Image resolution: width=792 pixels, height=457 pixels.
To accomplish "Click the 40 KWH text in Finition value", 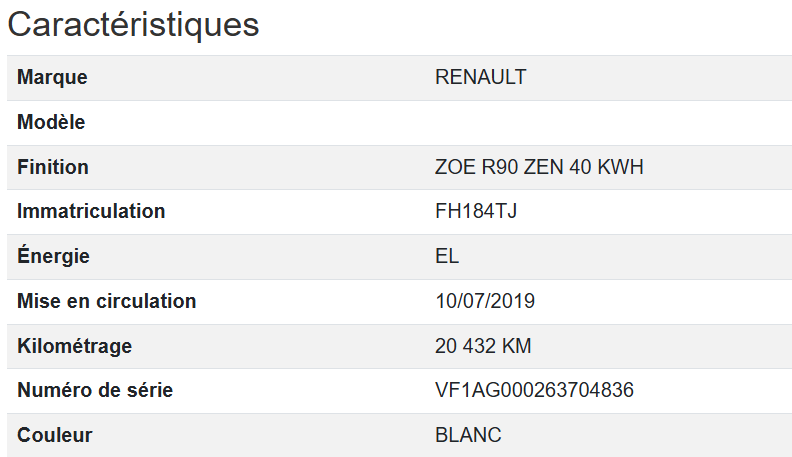I will click(x=606, y=167).
